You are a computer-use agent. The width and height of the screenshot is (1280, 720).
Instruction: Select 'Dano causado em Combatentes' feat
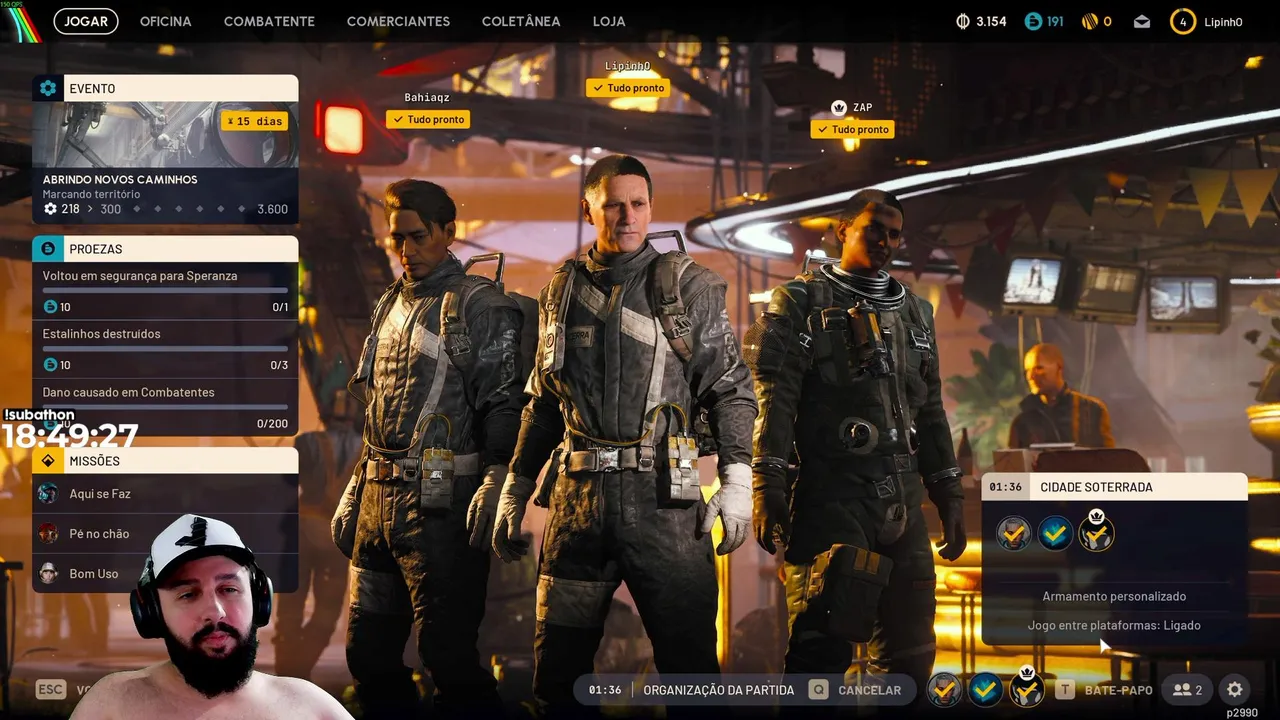165,407
